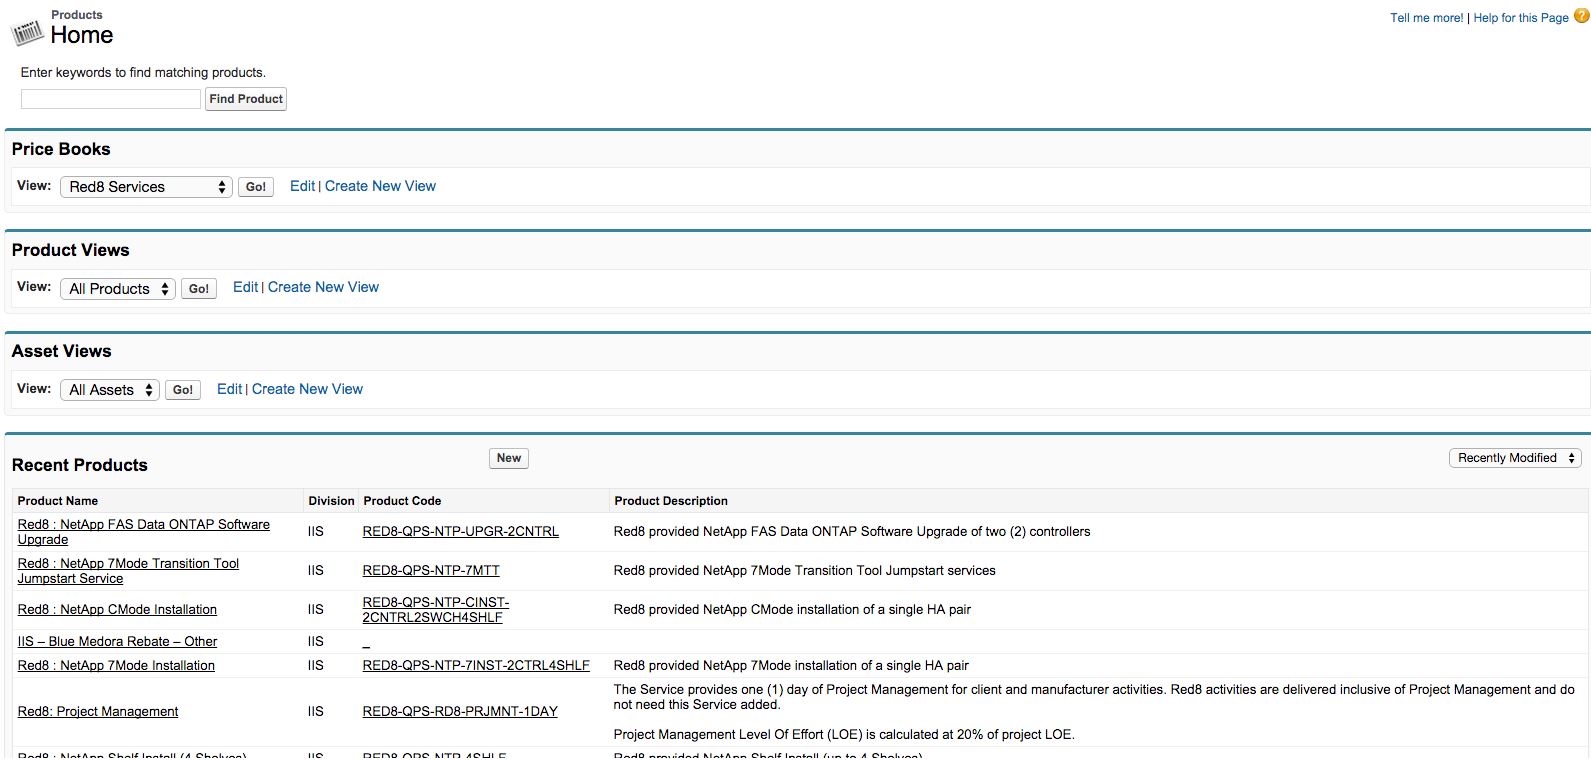Click product code RED8-QPS-NTP-CINST-2CNTRL2SWCH4SHLF
Screen dimensions: 1591x761
click(x=436, y=610)
